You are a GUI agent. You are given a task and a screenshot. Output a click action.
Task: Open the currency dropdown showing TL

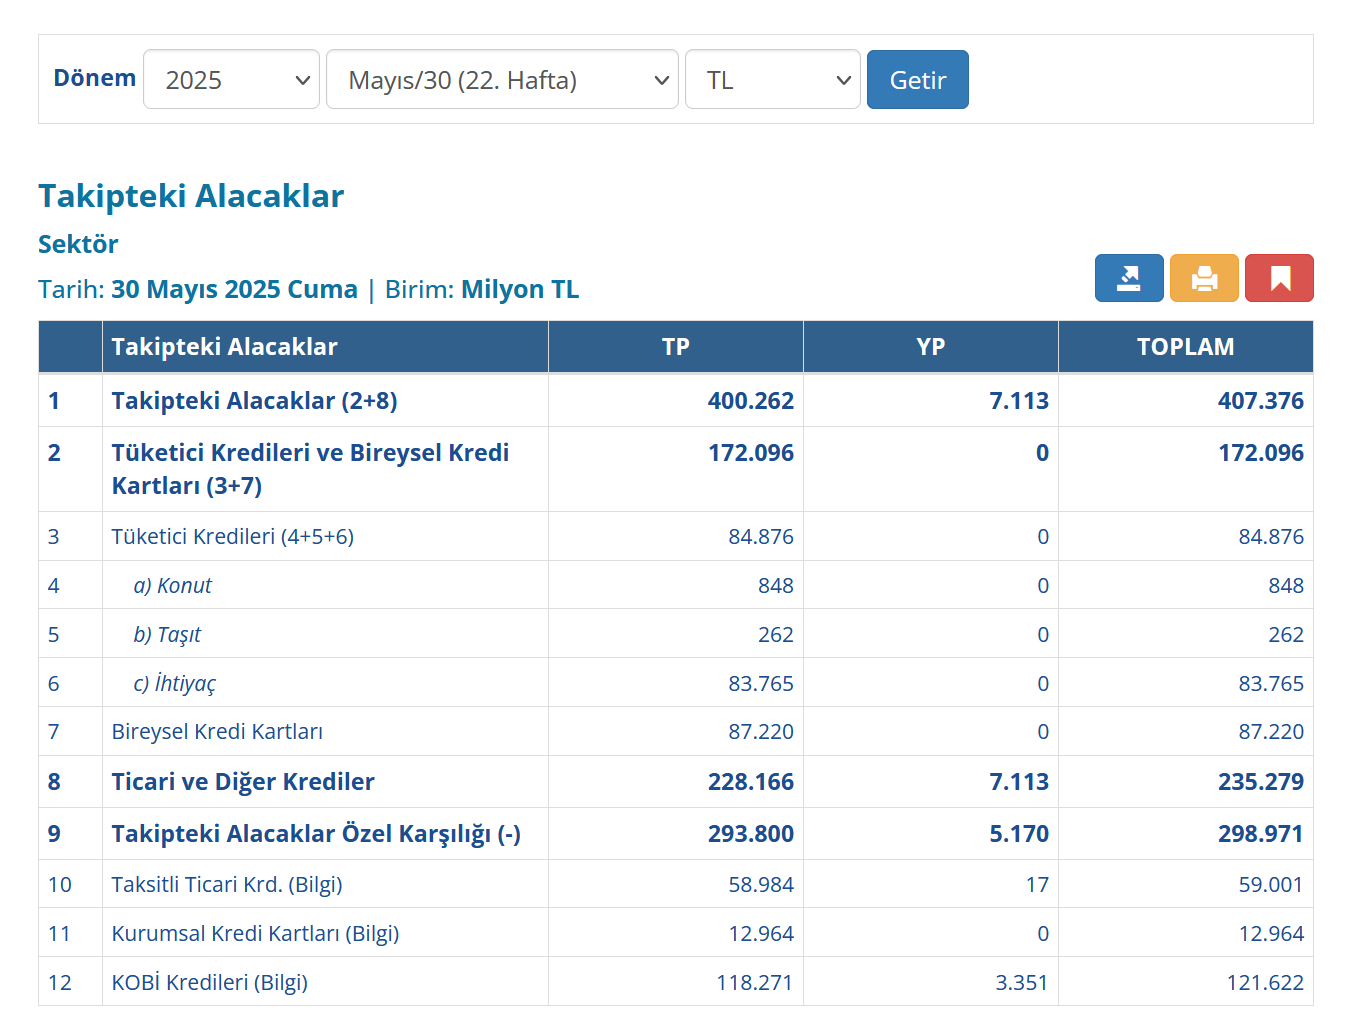(772, 79)
